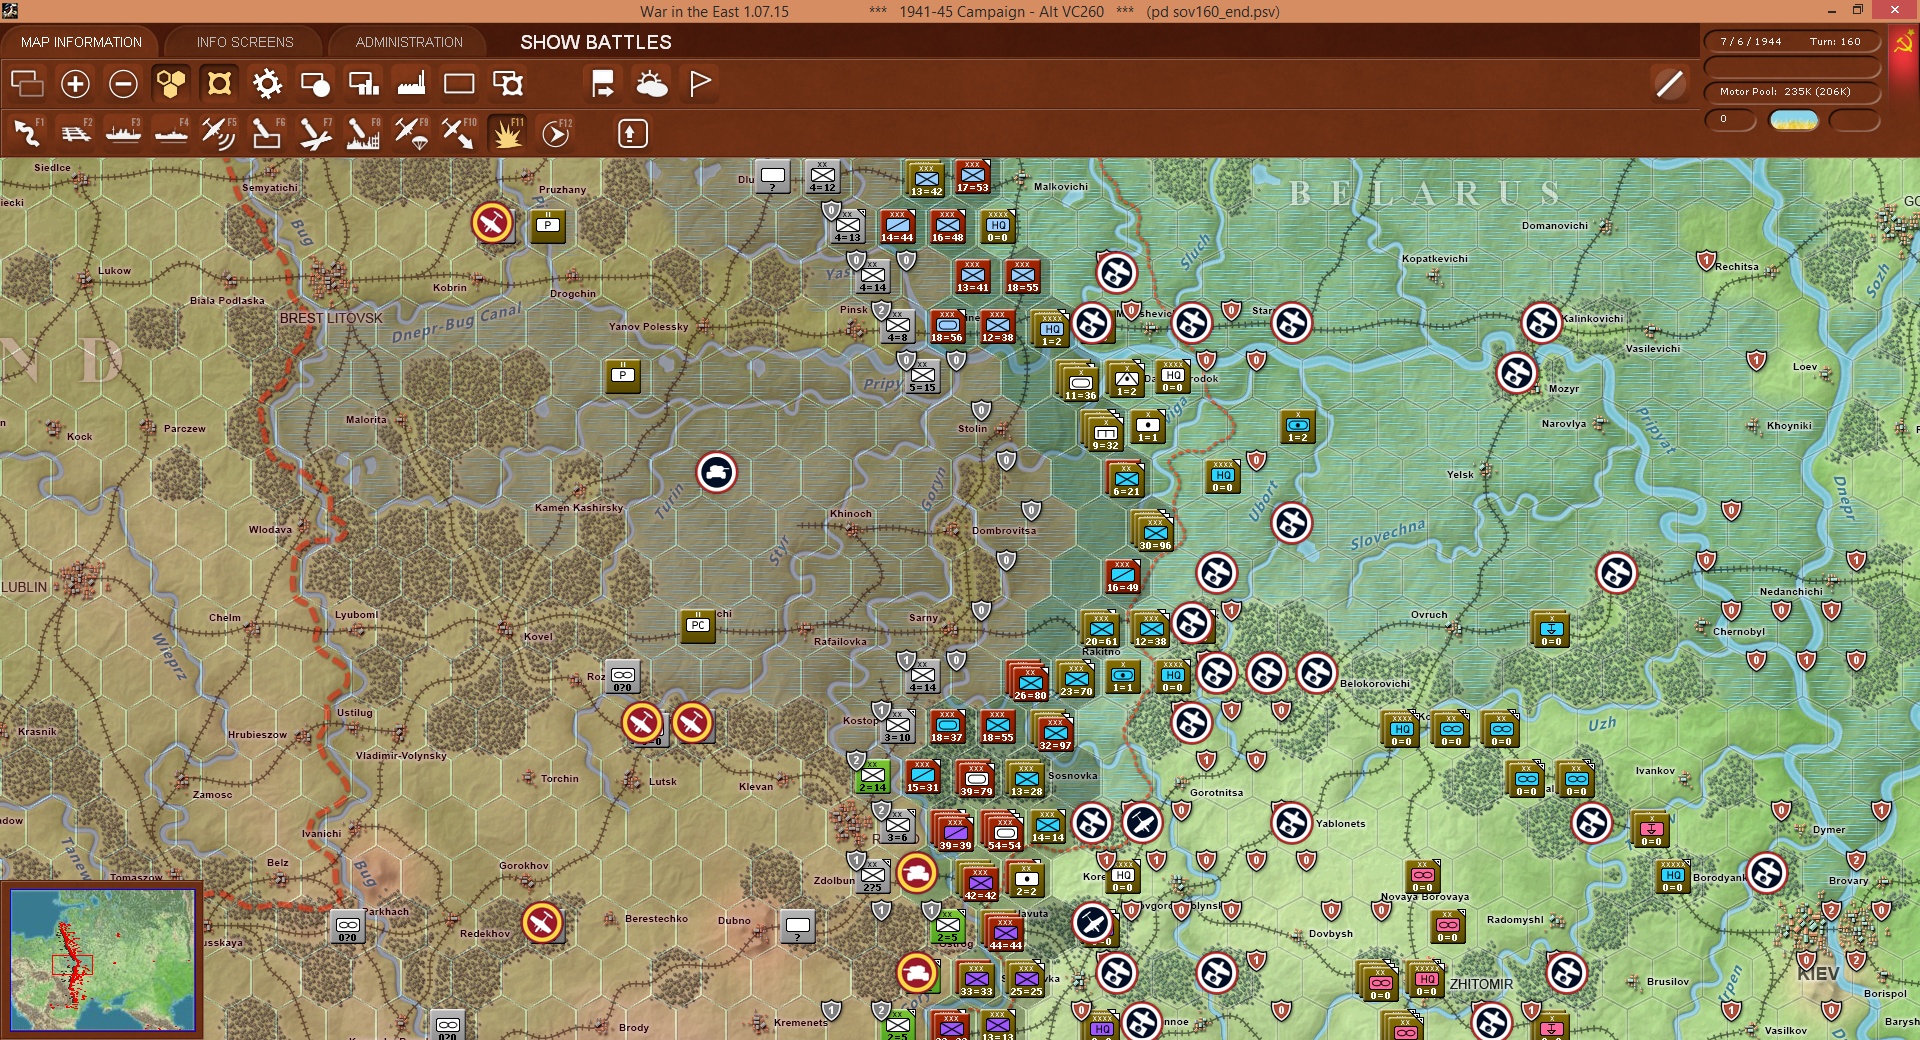Click the Motor Pool 235K readout

pos(1792,92)
